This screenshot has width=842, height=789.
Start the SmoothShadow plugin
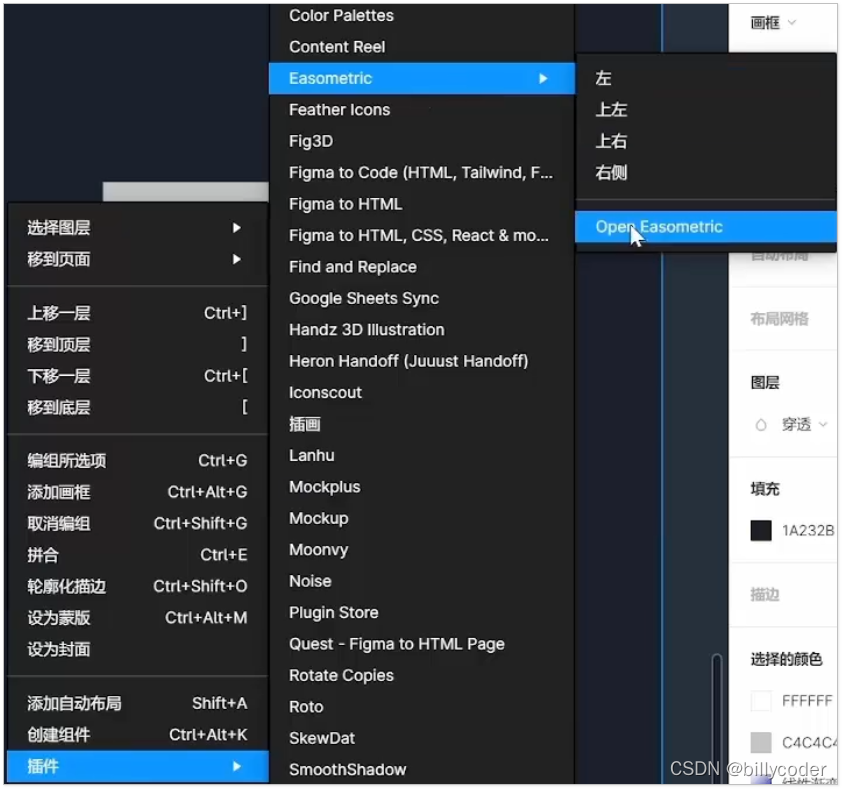[x=422, y=770]
